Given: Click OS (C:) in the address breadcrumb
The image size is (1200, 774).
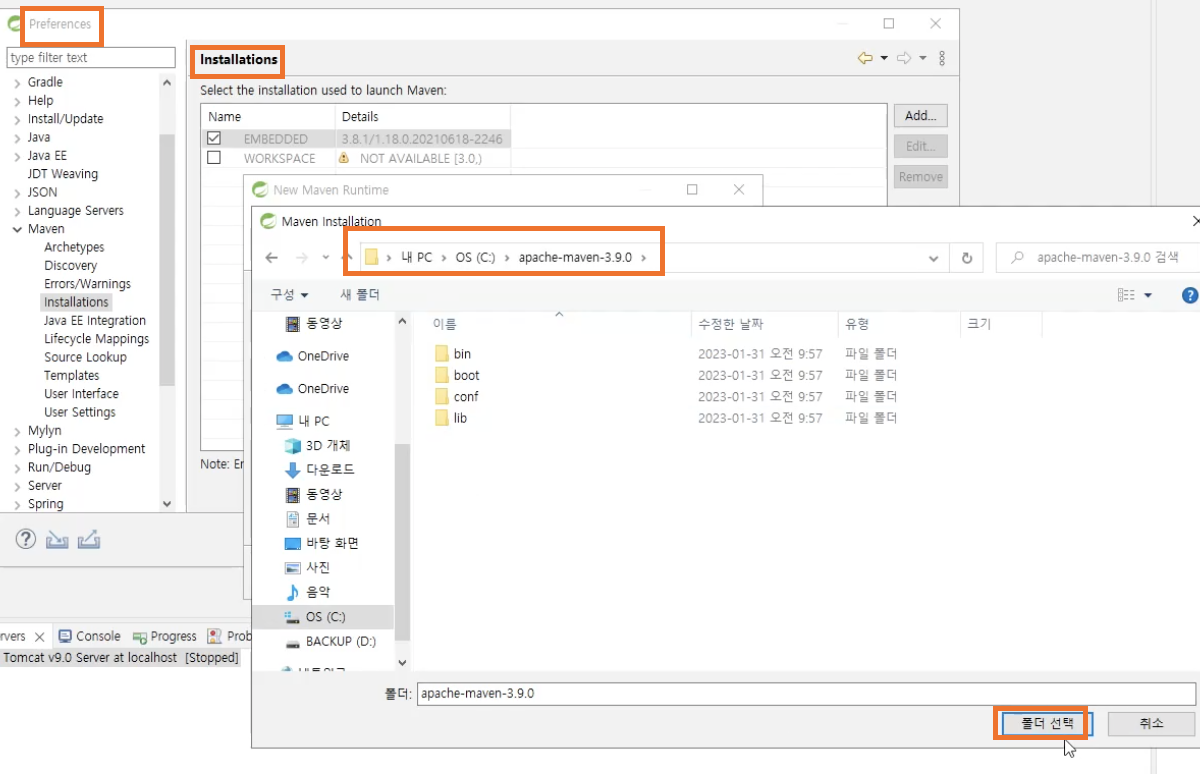Looking at the screenshot, I should [476, 258].
